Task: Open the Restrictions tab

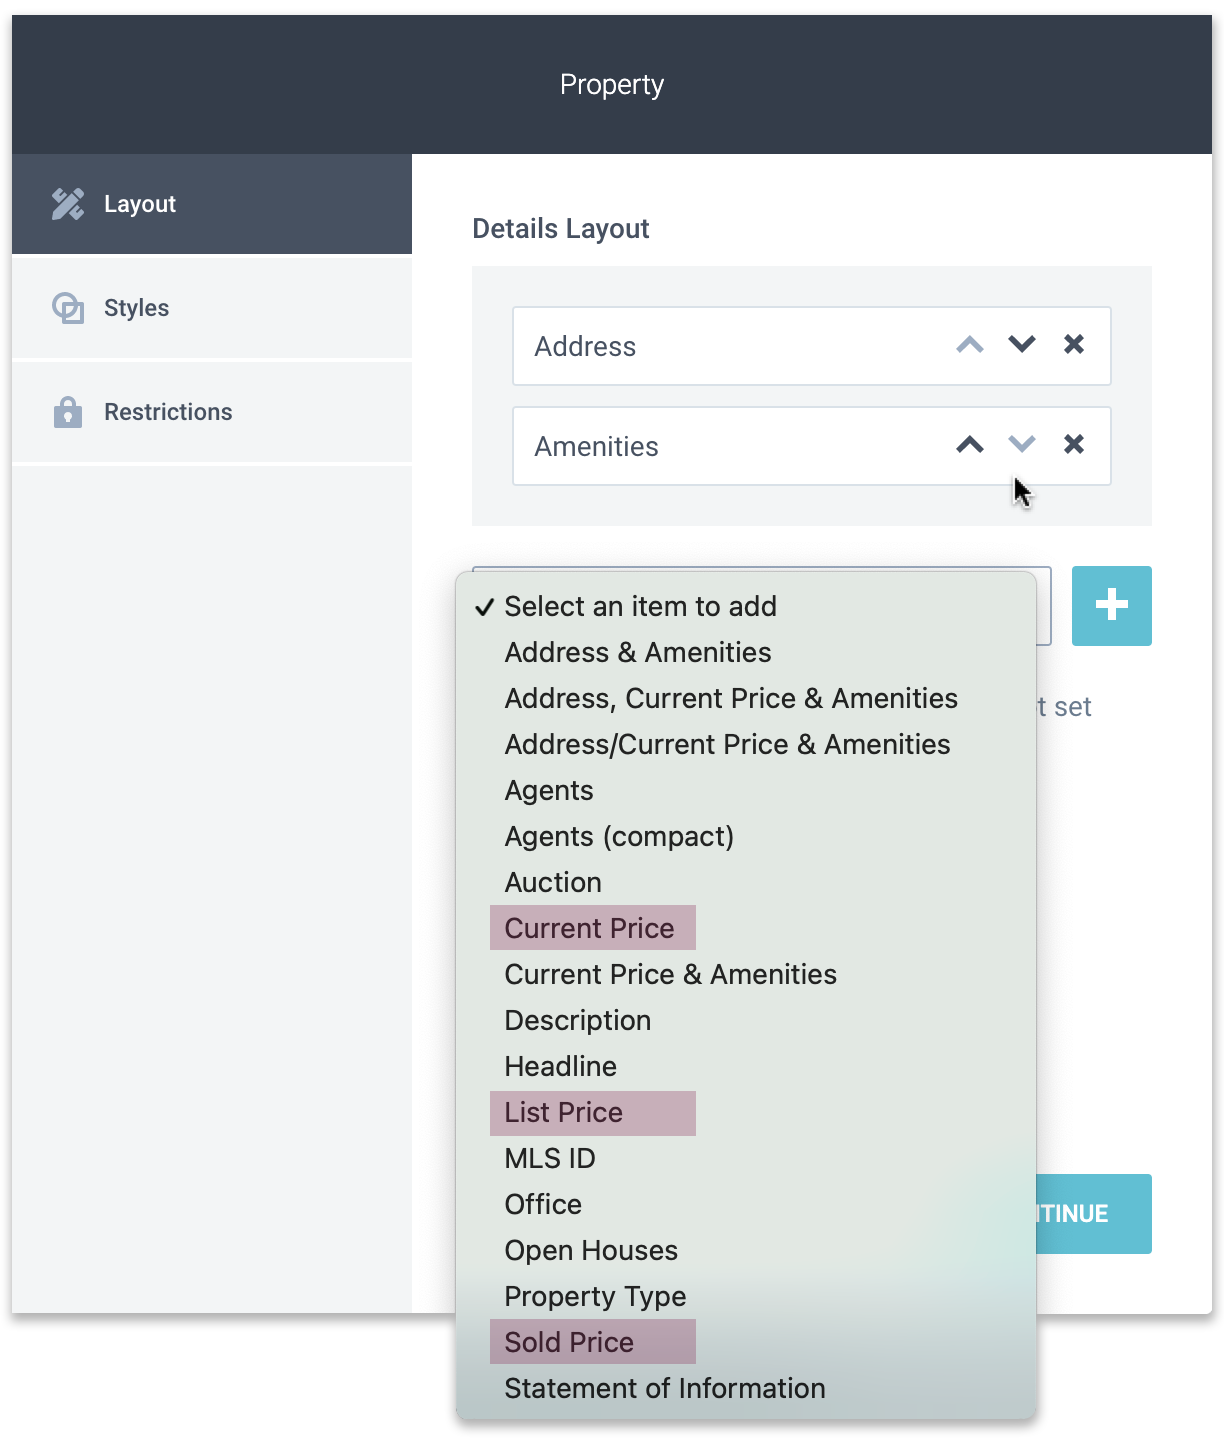Action: [x=212, y=412]
